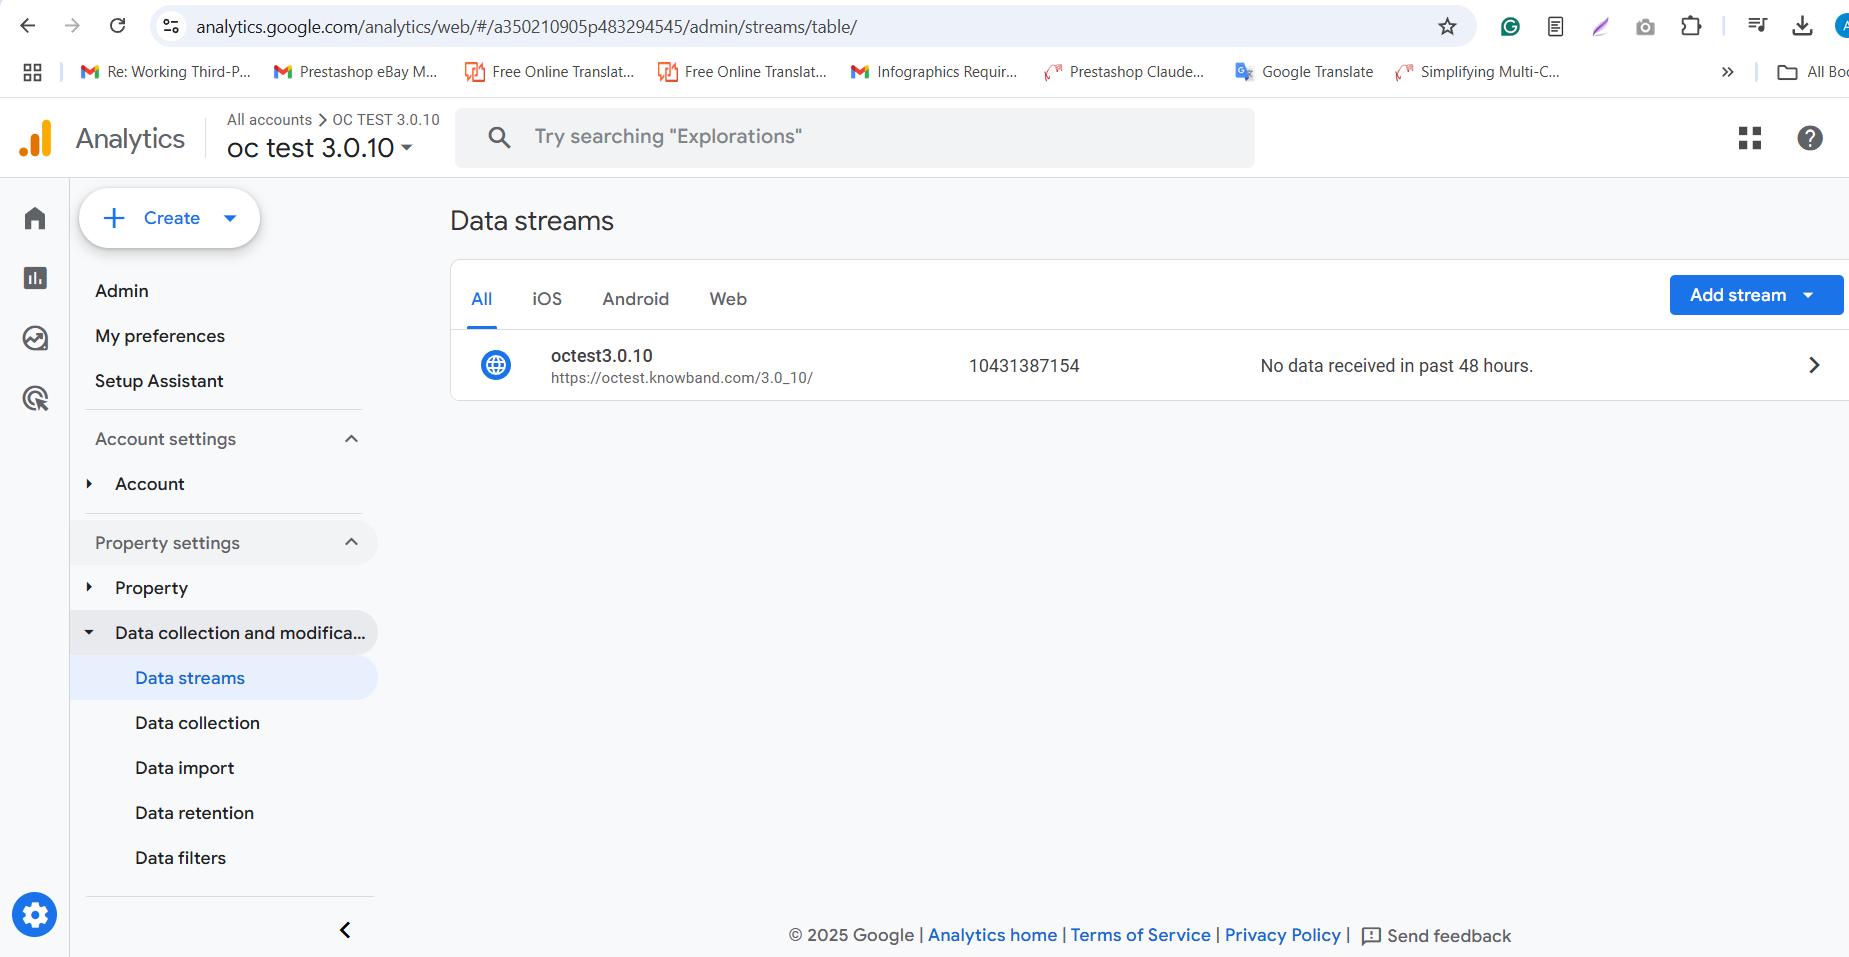Image resolution: width=1849 pixels, height=957 pixels.
Task: Click the Google Analytics logo
Action: (35, 138)
